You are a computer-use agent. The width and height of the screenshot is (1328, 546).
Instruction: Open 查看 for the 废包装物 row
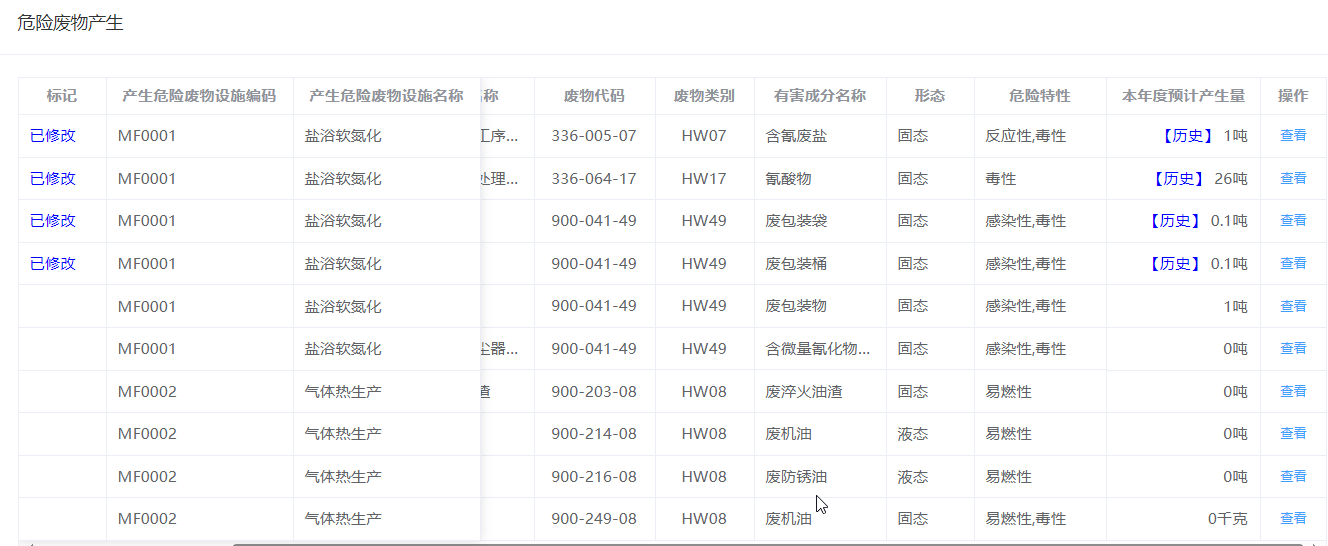[1293, 306]
